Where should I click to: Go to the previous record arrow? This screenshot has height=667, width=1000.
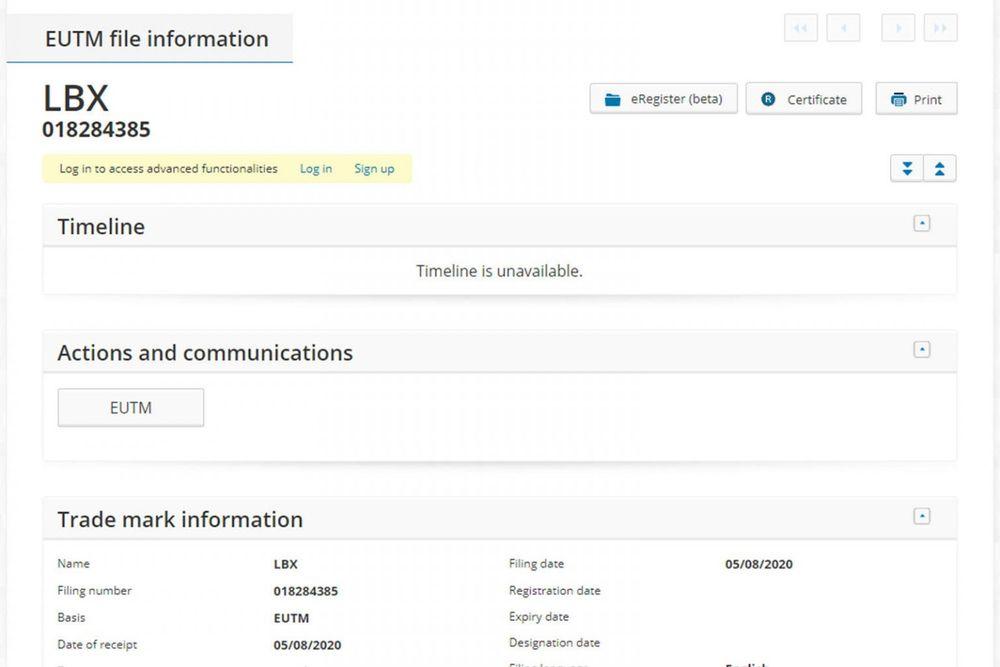tap(843, 28)
